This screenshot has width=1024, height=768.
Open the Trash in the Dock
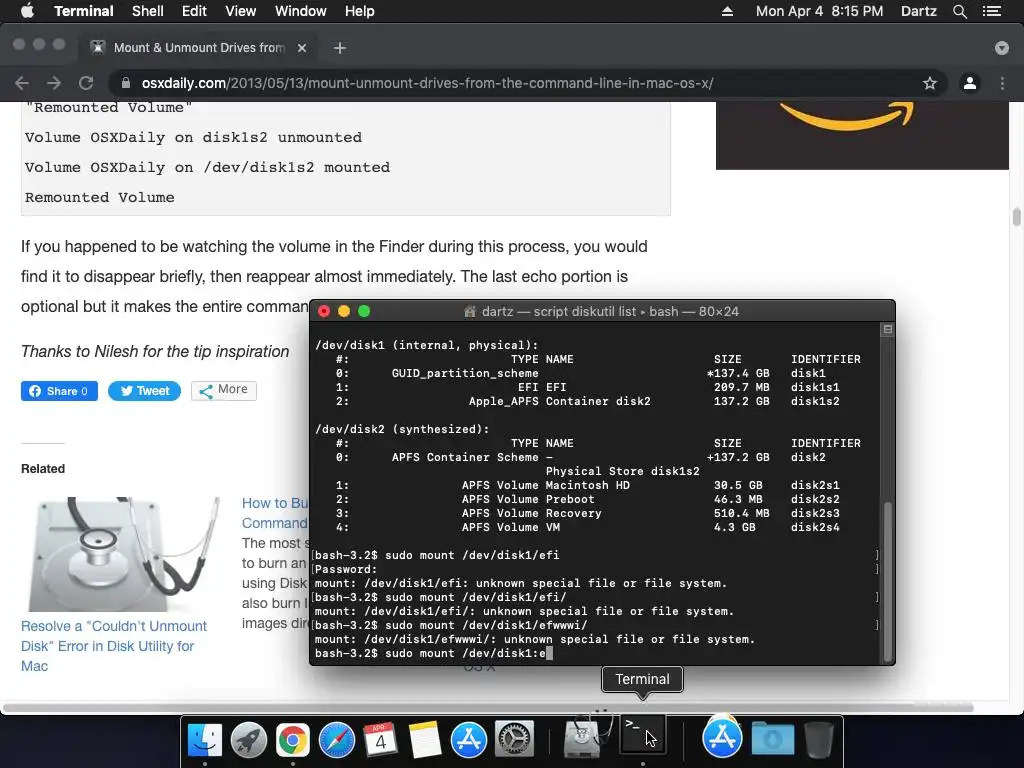(x=818, y=739)
